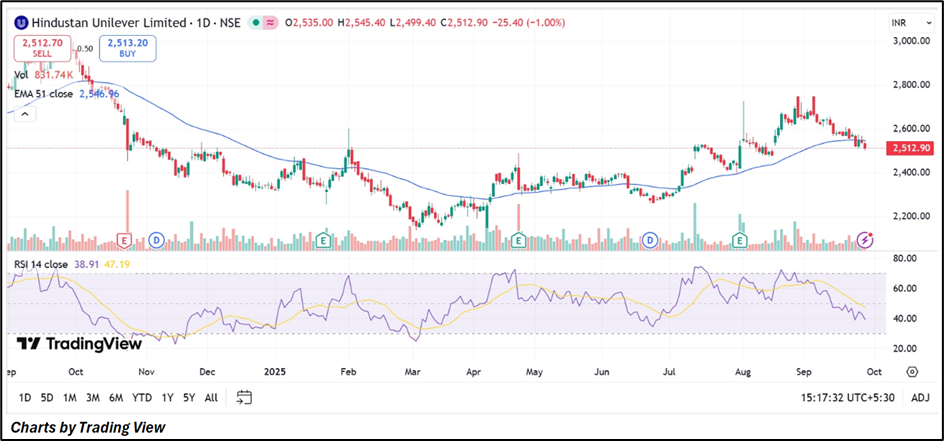Click the Hindustan Unilever Limited symbol title
Image resolution: width=944 pixels, height=441 pixels.
click(108, 23)
